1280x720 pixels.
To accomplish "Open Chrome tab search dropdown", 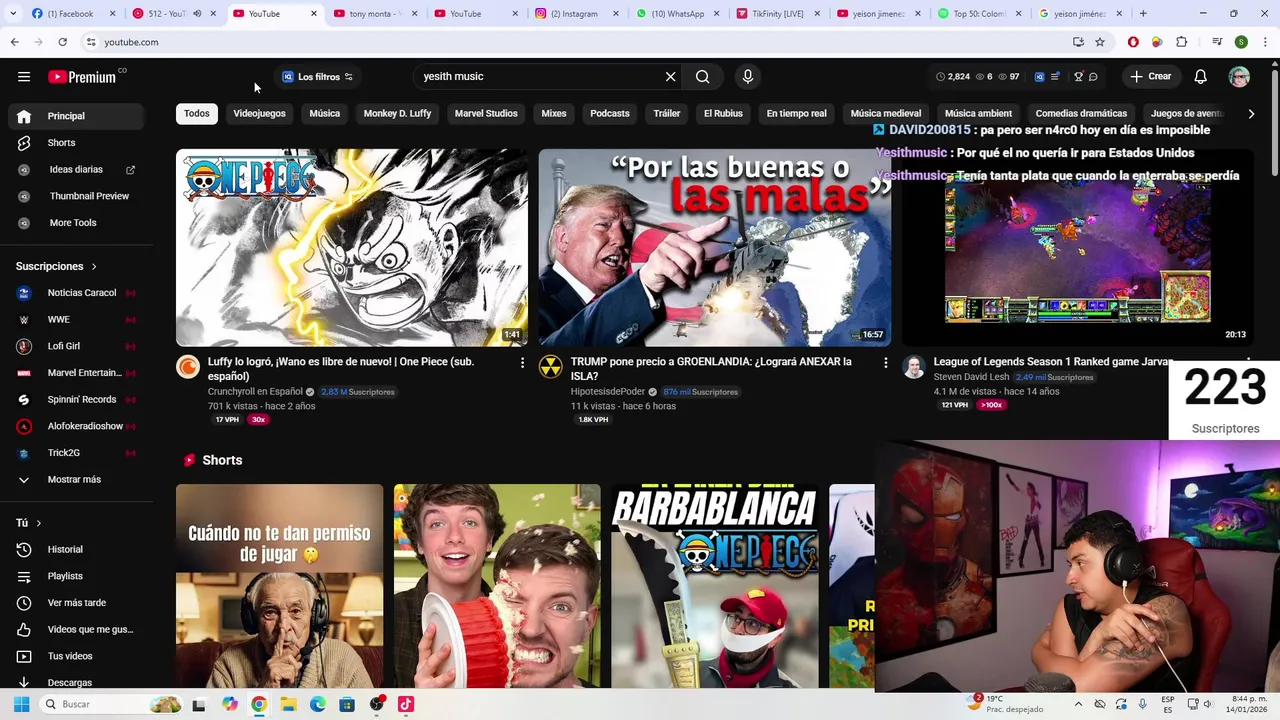I will click(11, 14).
